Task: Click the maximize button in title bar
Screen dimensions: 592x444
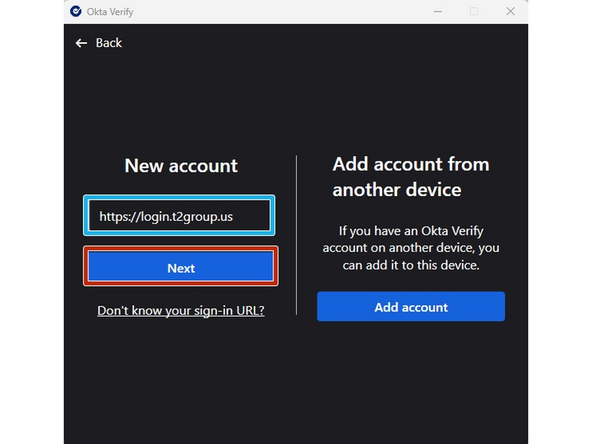Action: click(x=474, y=11)
